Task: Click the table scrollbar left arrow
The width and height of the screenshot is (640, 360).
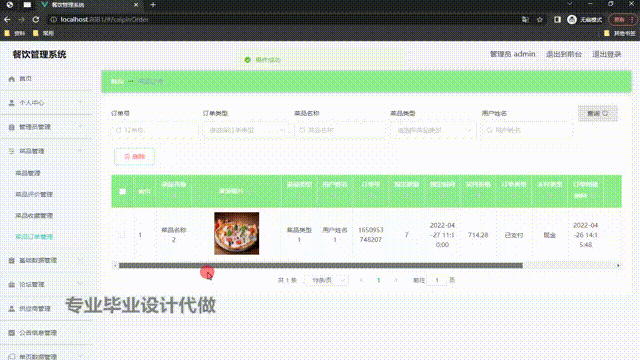Action: [x=115, y=266]
